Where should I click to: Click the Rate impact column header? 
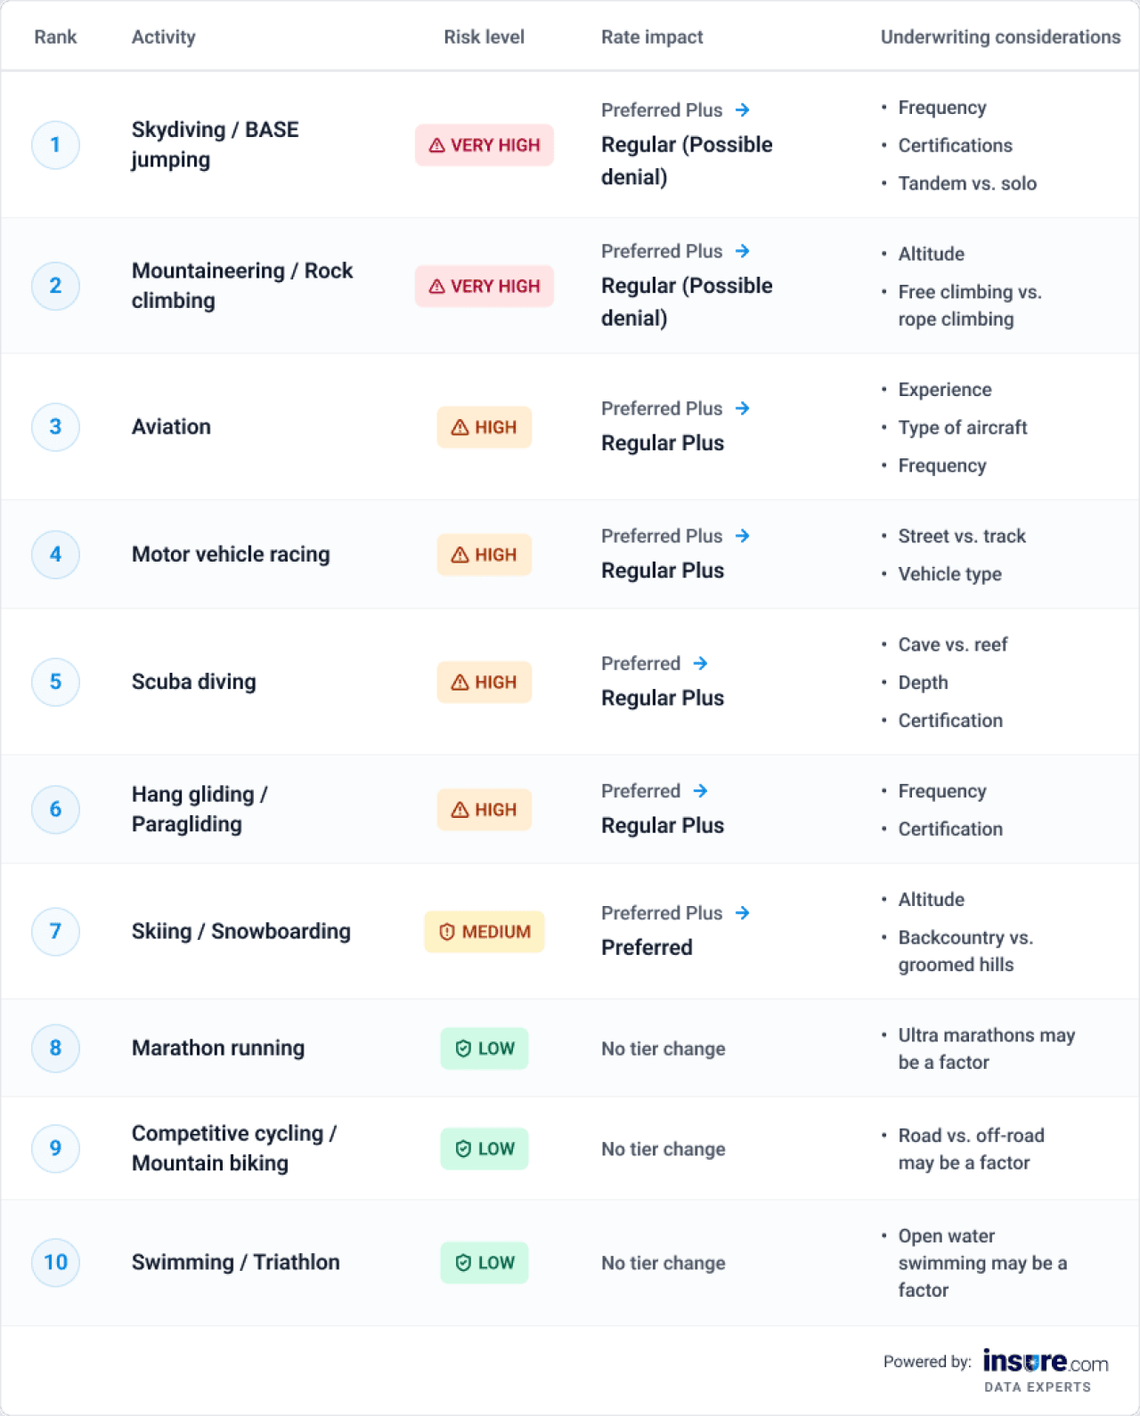pyautogui.click(x=652, y=37)
